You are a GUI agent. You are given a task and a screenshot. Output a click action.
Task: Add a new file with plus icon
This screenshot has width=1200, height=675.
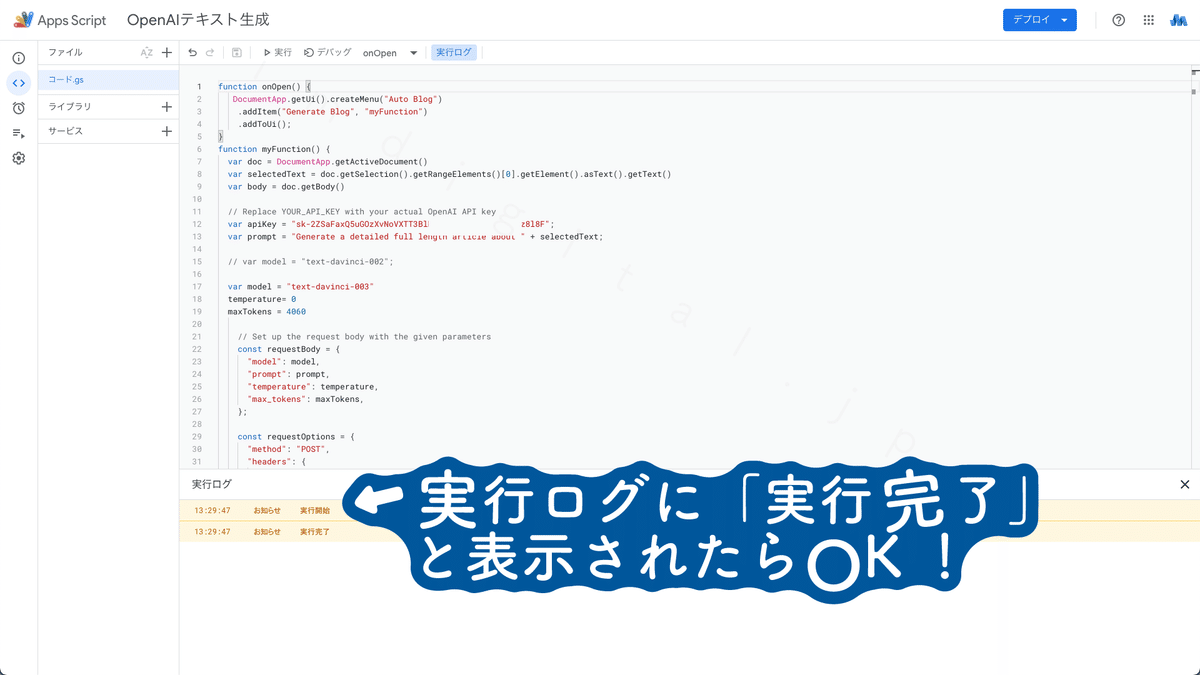(x=167, y=53)
